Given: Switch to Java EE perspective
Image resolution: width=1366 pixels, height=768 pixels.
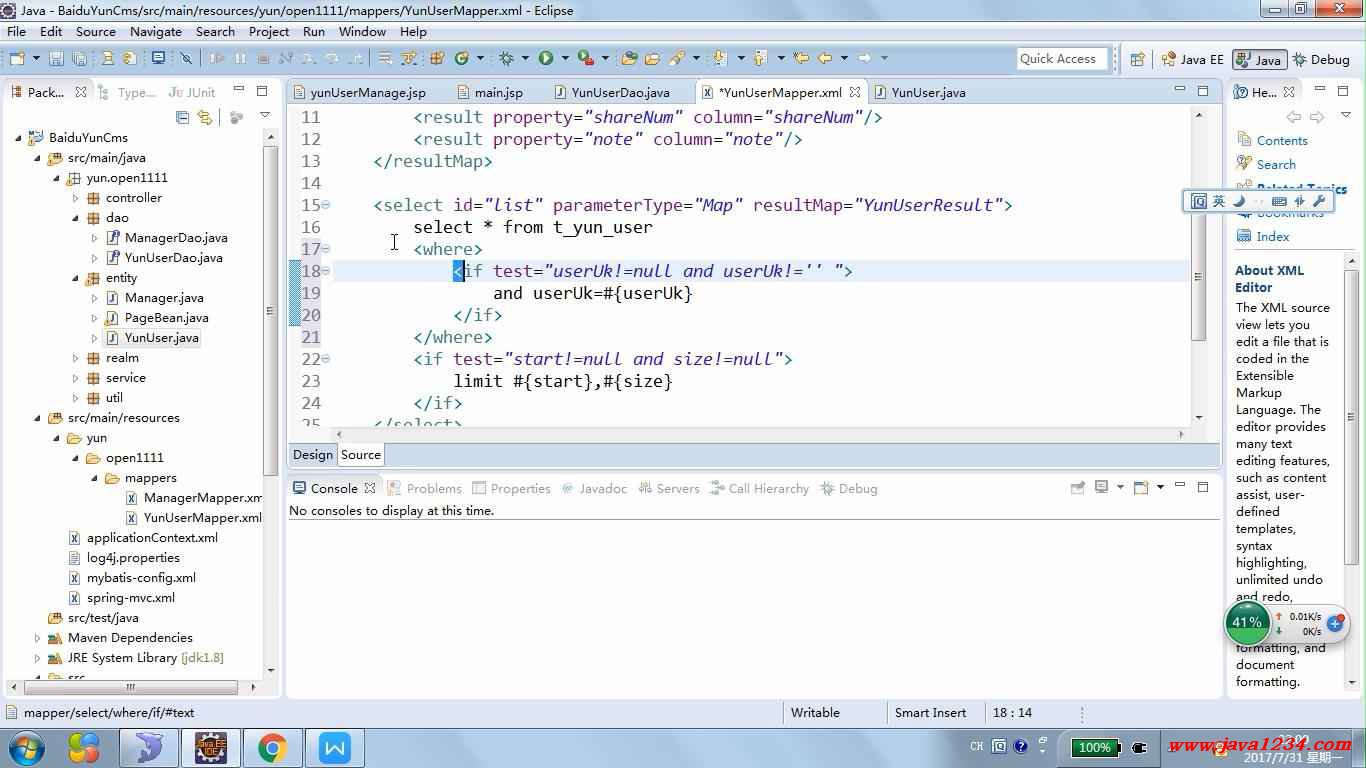Looking at the screenshot, I should tap(1193, 59).
